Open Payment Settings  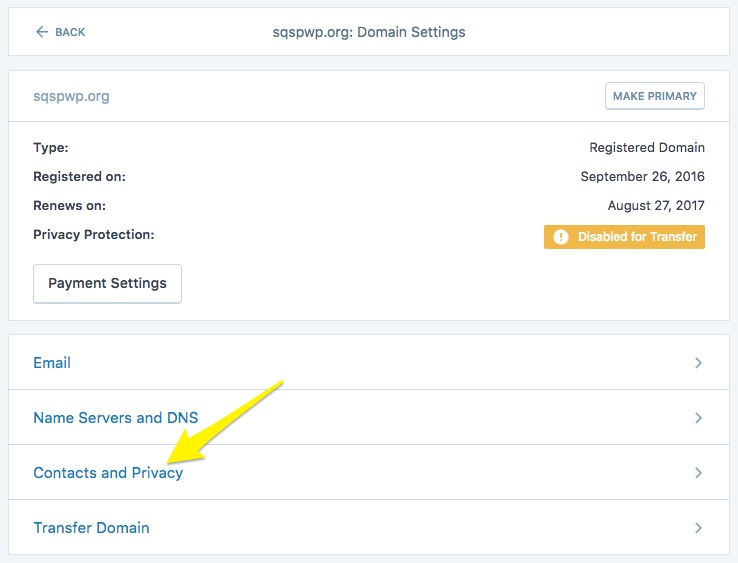[x=107, y=283]
